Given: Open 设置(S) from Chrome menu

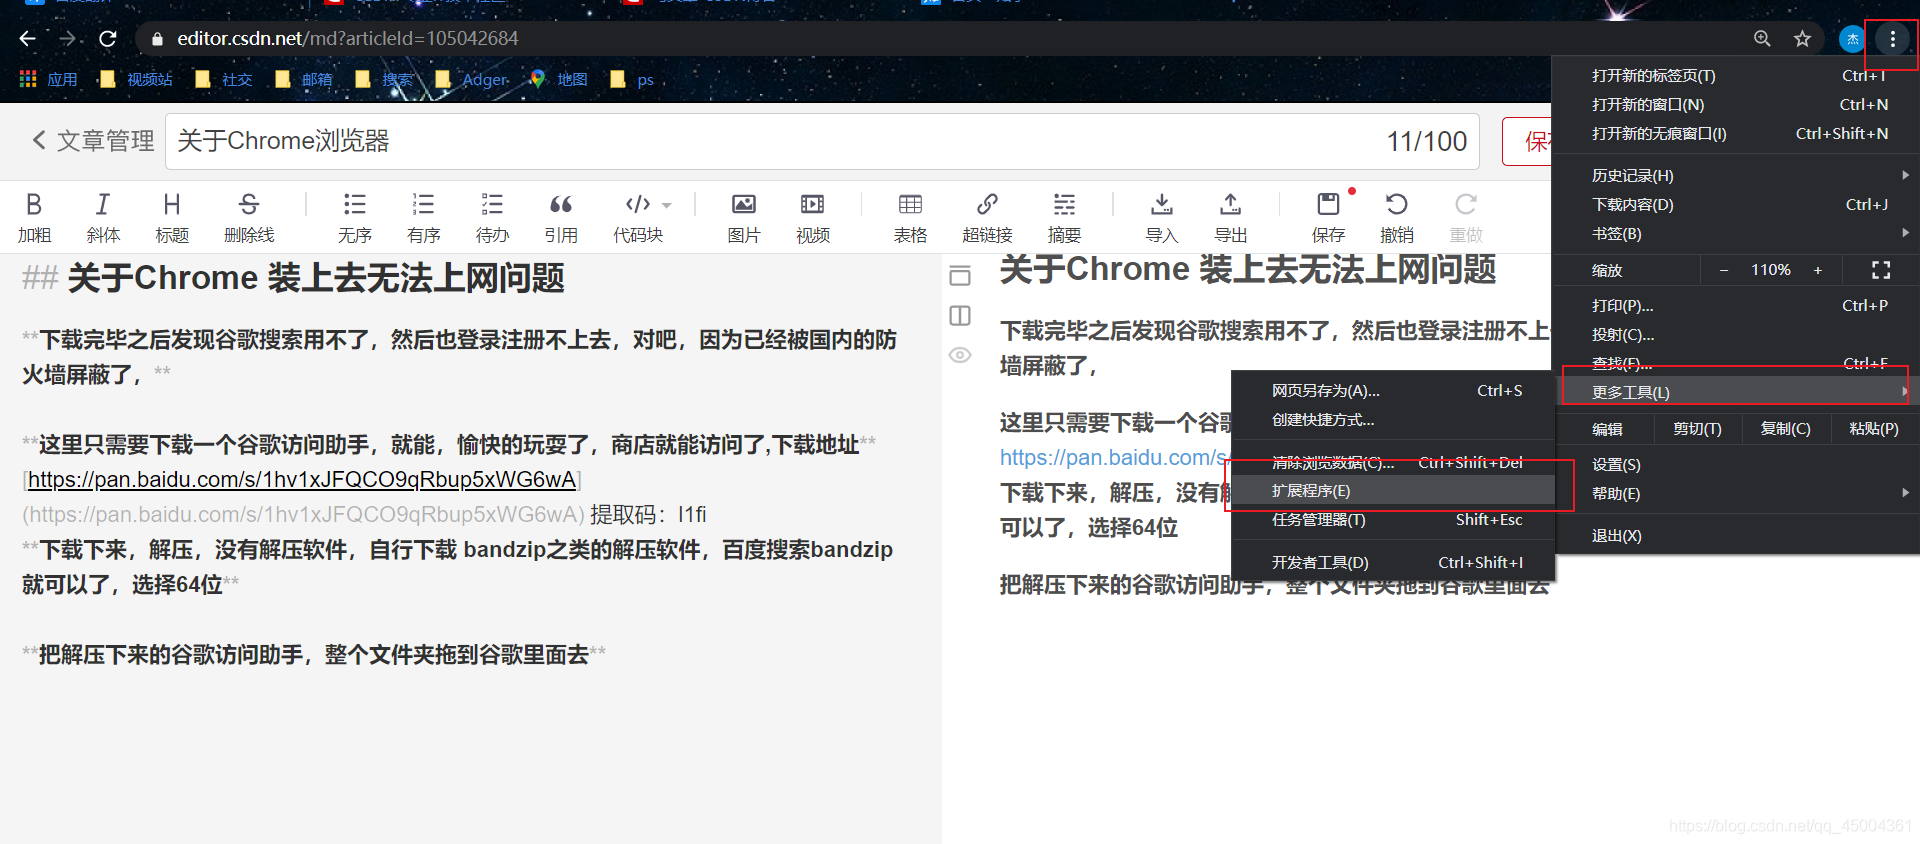Looking at the screenshot, I should point(1736,464).
